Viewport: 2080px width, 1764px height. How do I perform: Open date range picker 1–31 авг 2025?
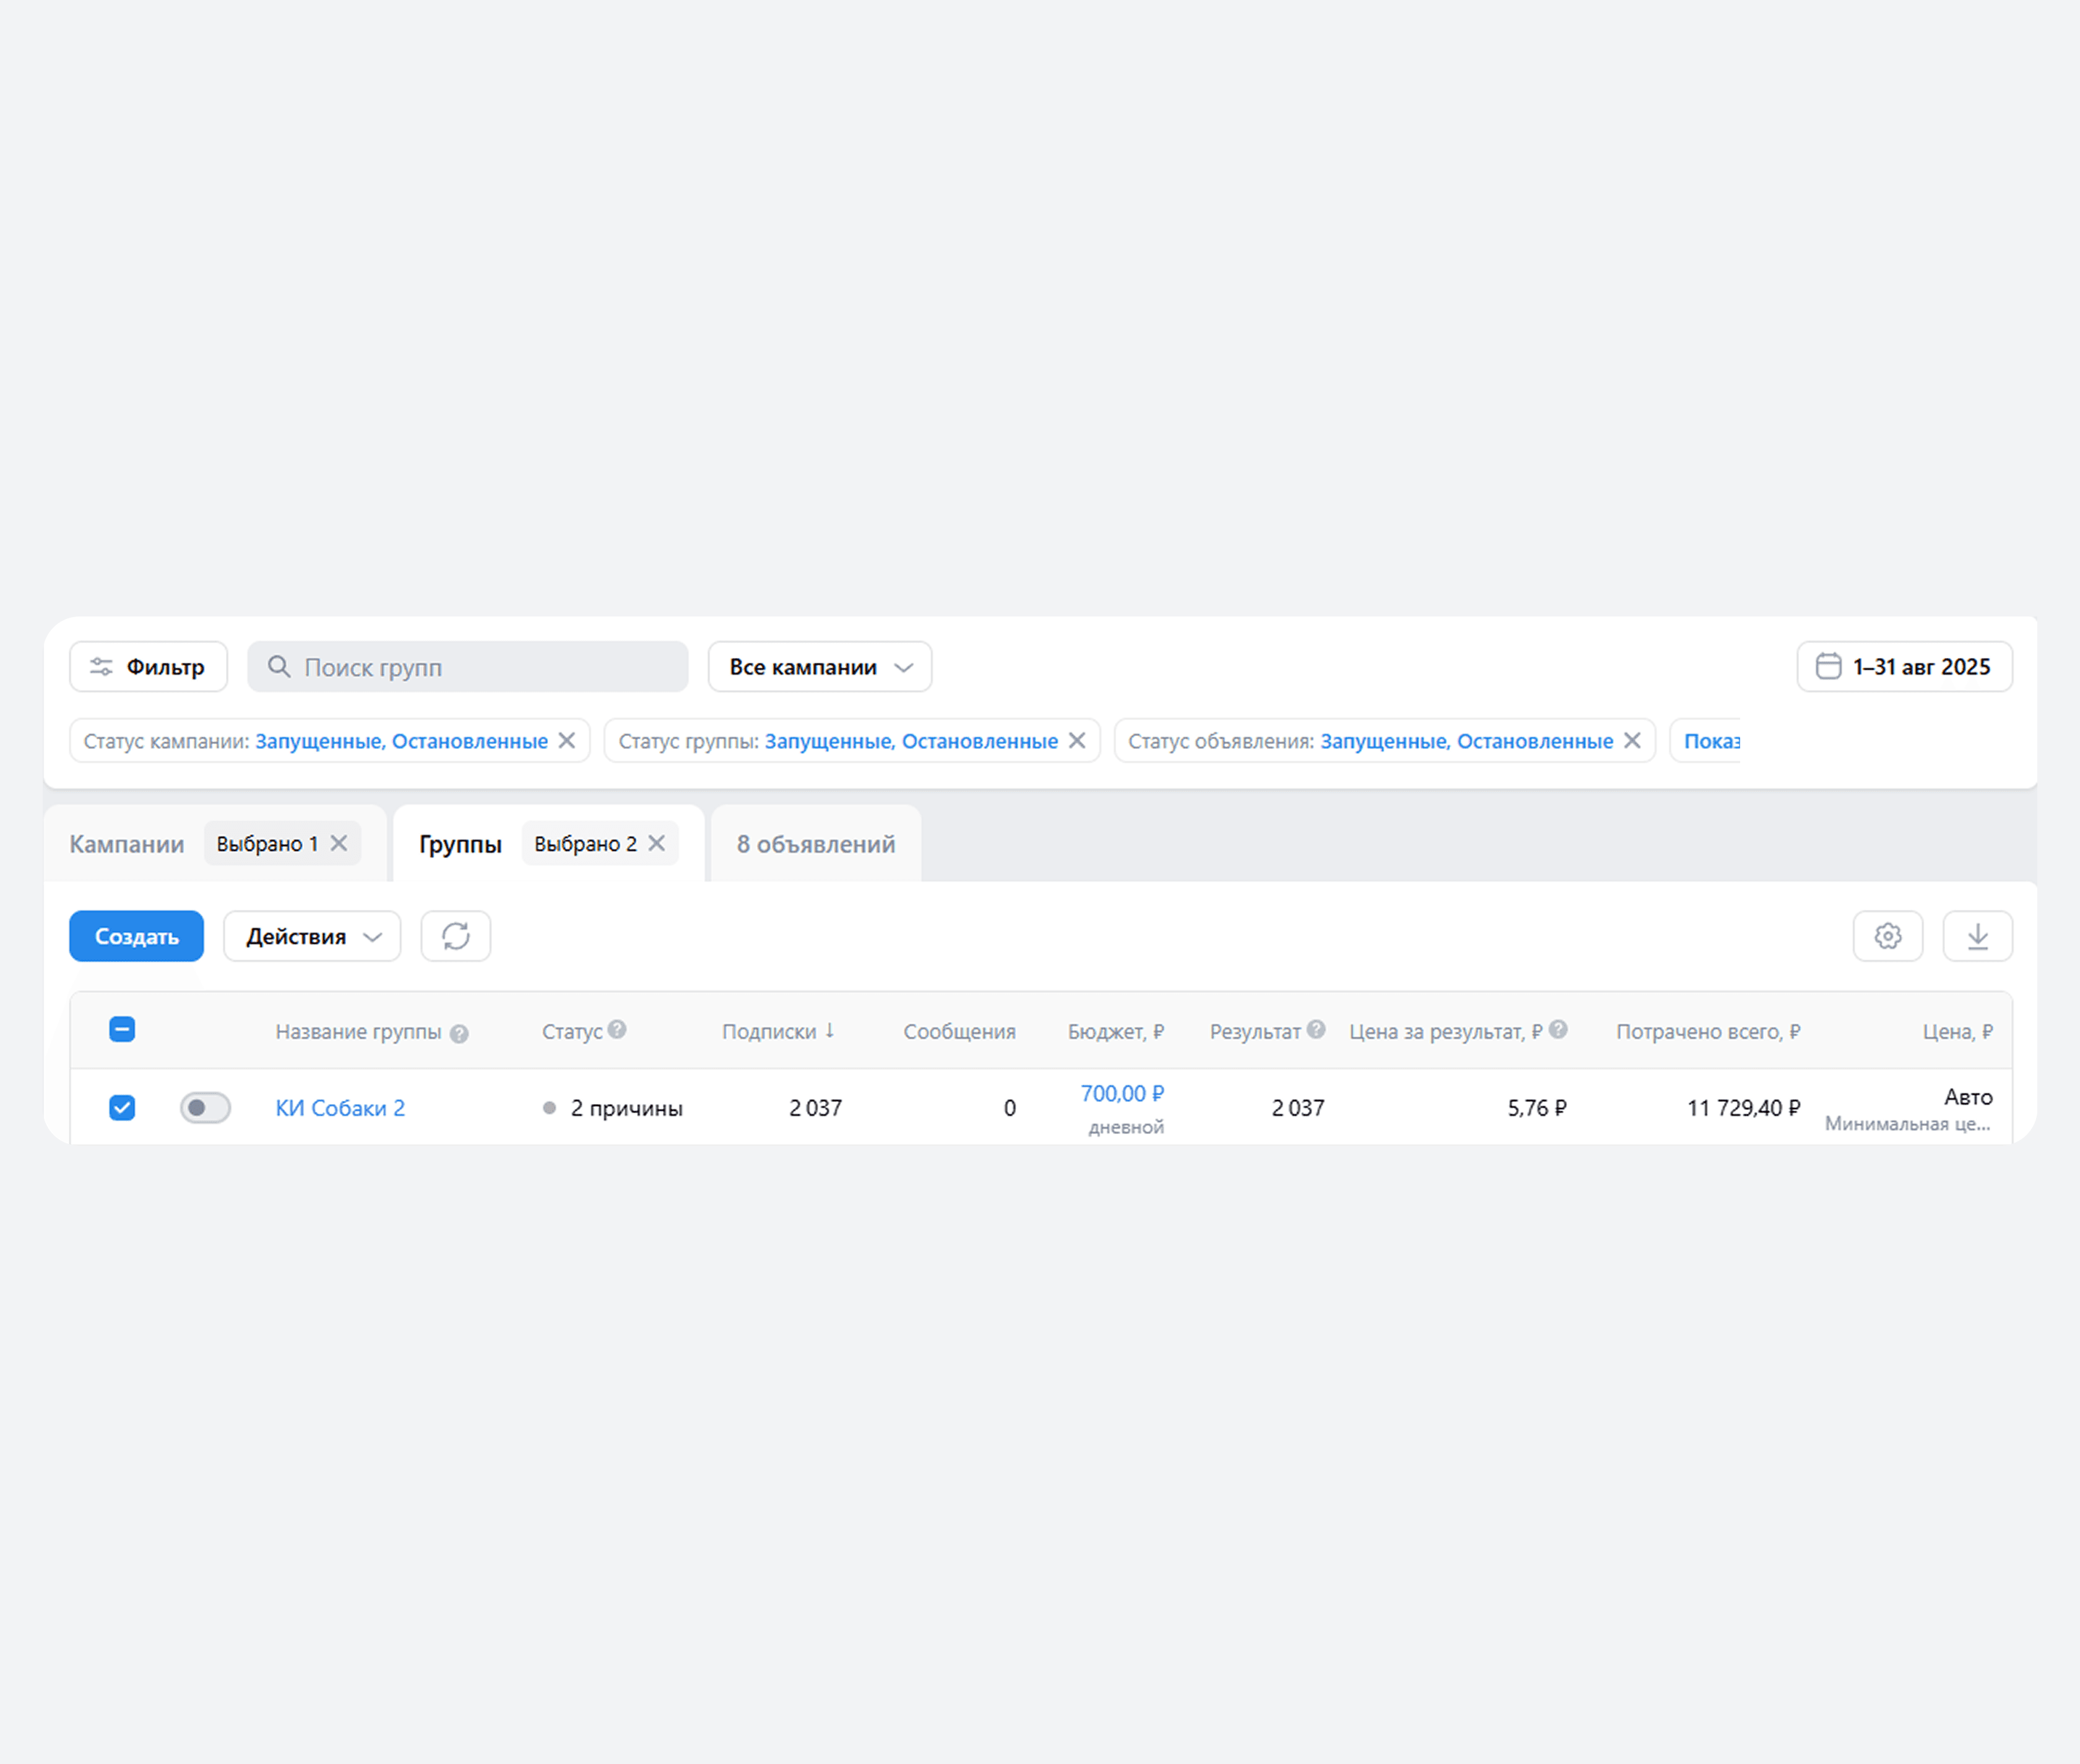click(x=1904, y=667)
